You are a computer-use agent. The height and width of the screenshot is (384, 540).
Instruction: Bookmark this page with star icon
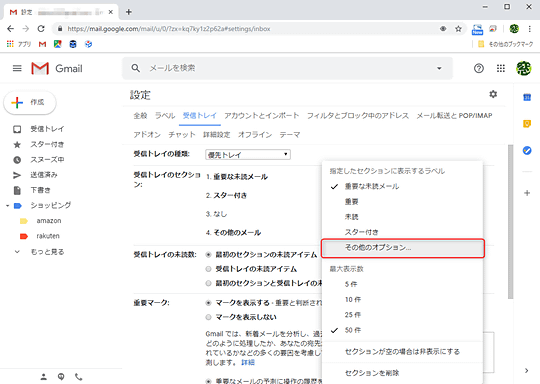[458, 29]
